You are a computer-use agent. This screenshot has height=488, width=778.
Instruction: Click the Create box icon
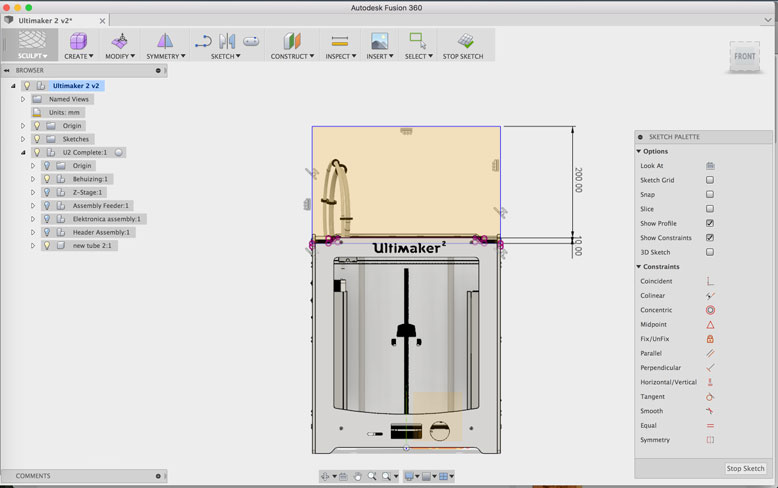(78, 41)
